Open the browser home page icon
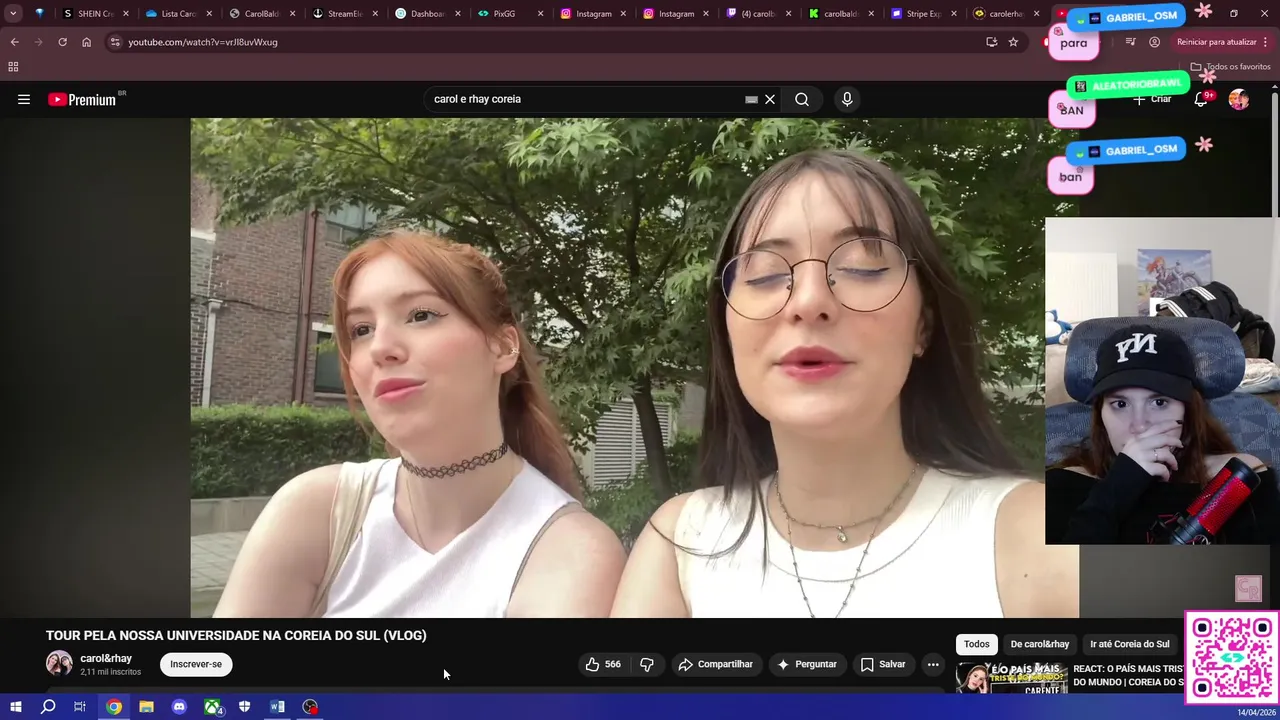The height and width of the screenshot is (720, 1280). [86, 42]
